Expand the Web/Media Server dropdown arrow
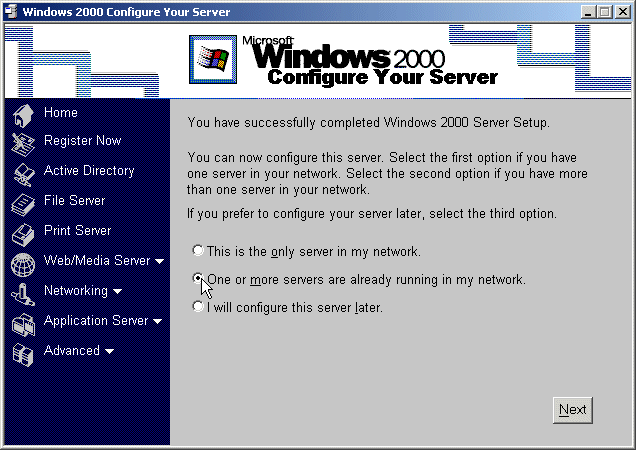 tap(159, 262)
